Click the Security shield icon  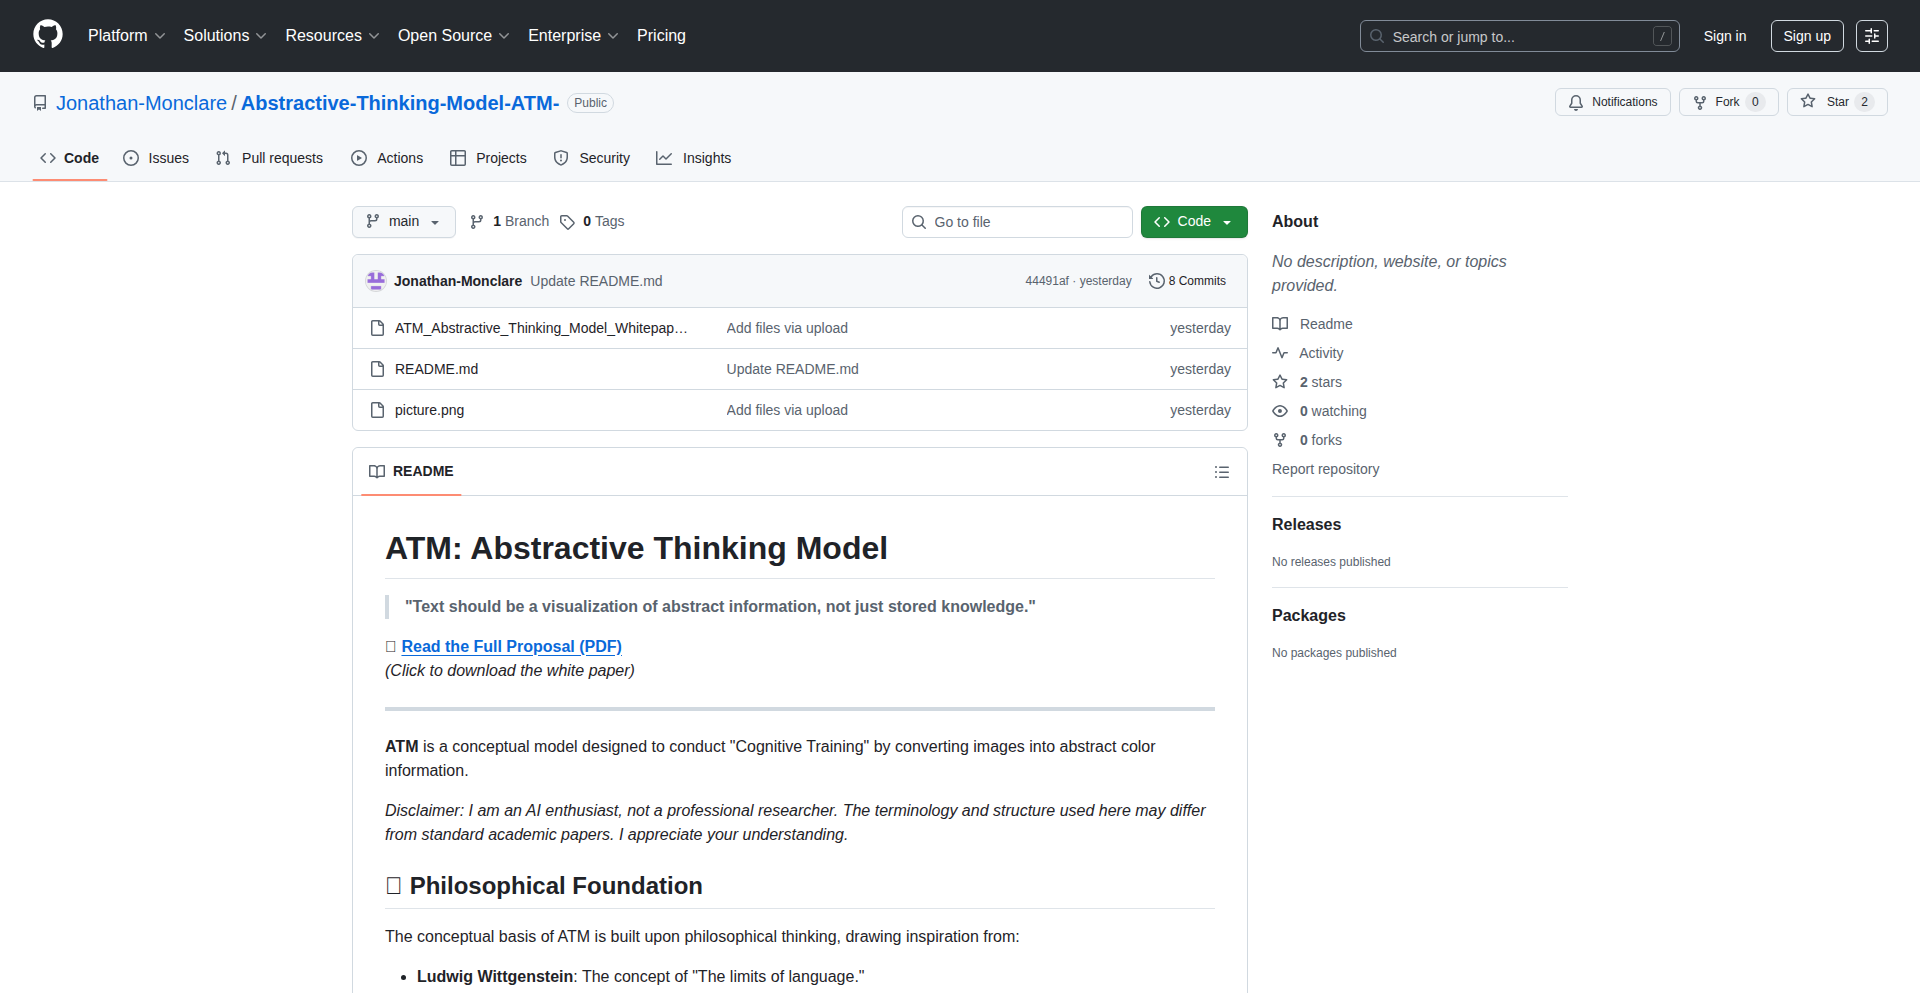click(x=561, y=158)
